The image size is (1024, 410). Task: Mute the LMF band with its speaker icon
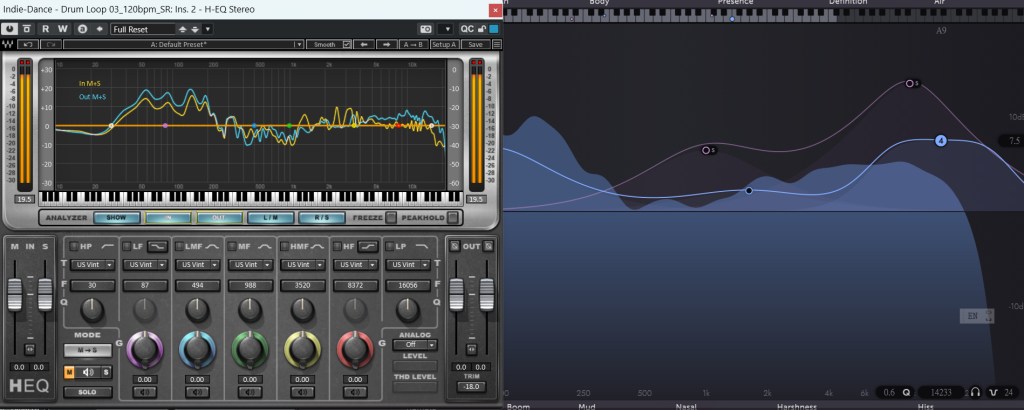pyautogui.click(x=196, y=392)
